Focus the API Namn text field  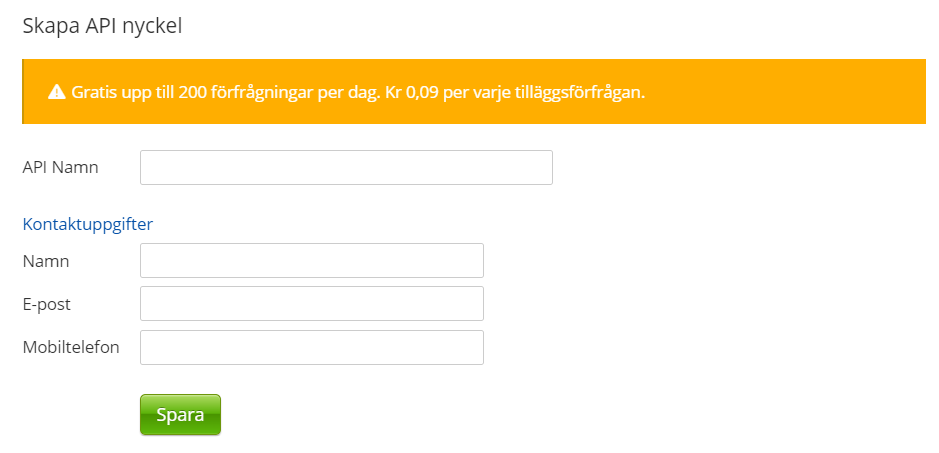tap(346, 168)
